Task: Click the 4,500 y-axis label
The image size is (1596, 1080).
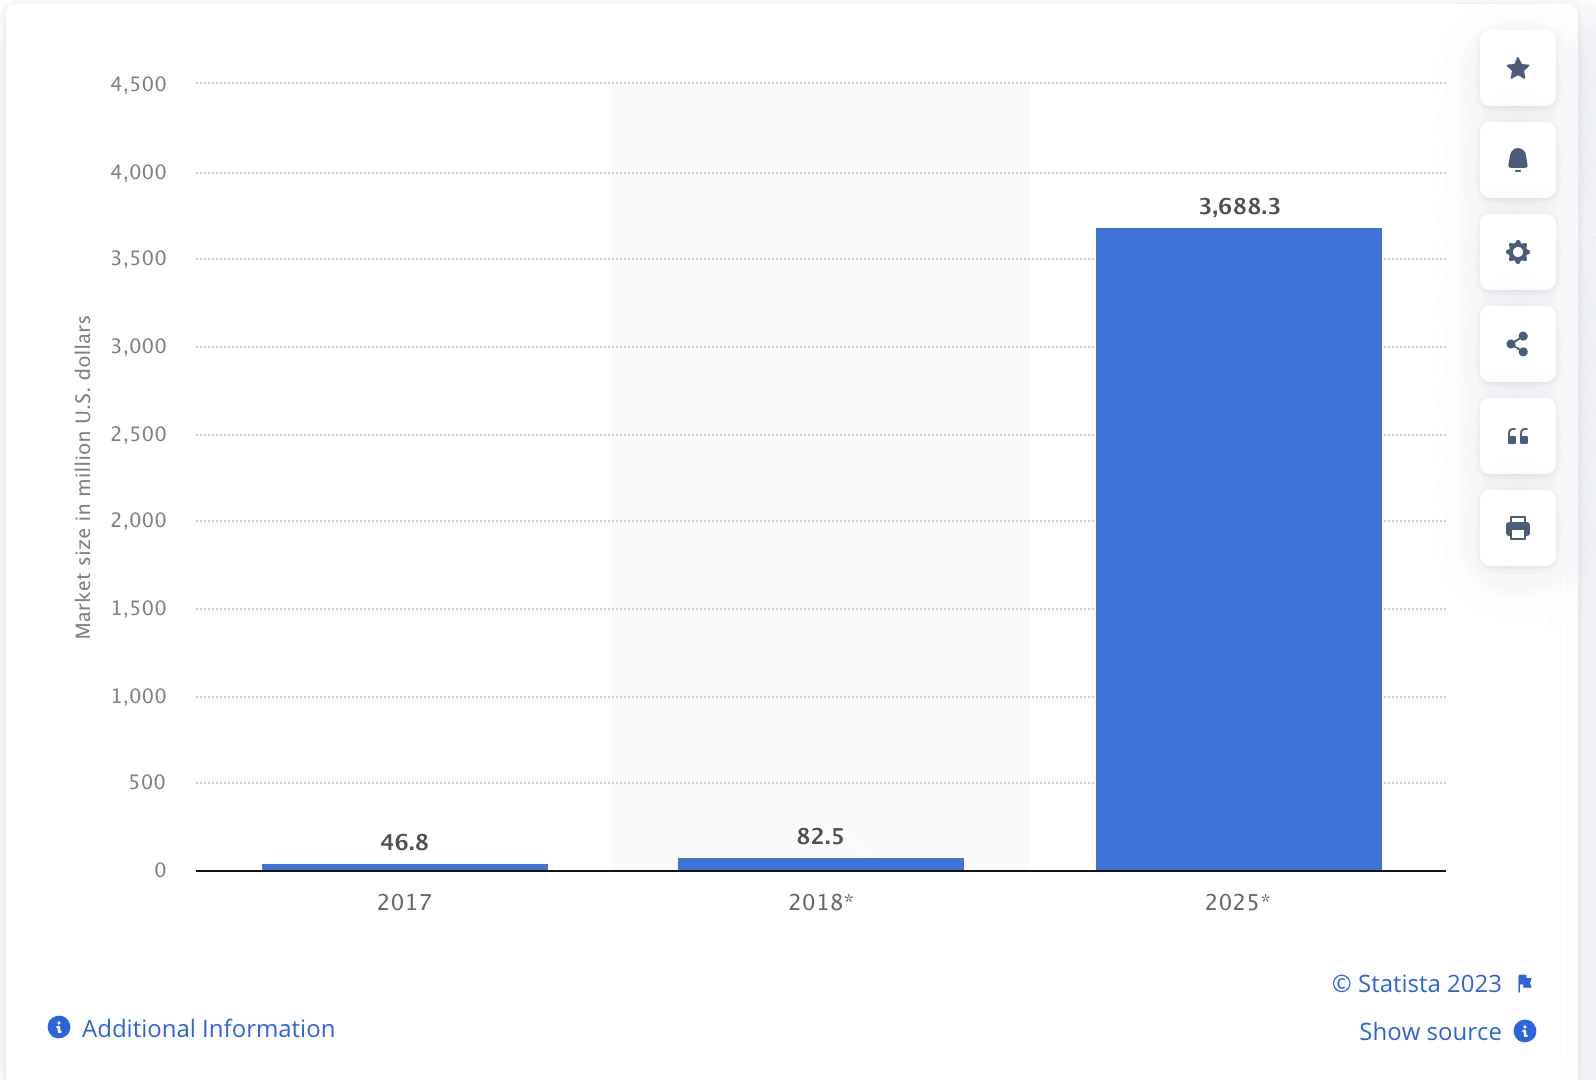Action: pos(139,84)
